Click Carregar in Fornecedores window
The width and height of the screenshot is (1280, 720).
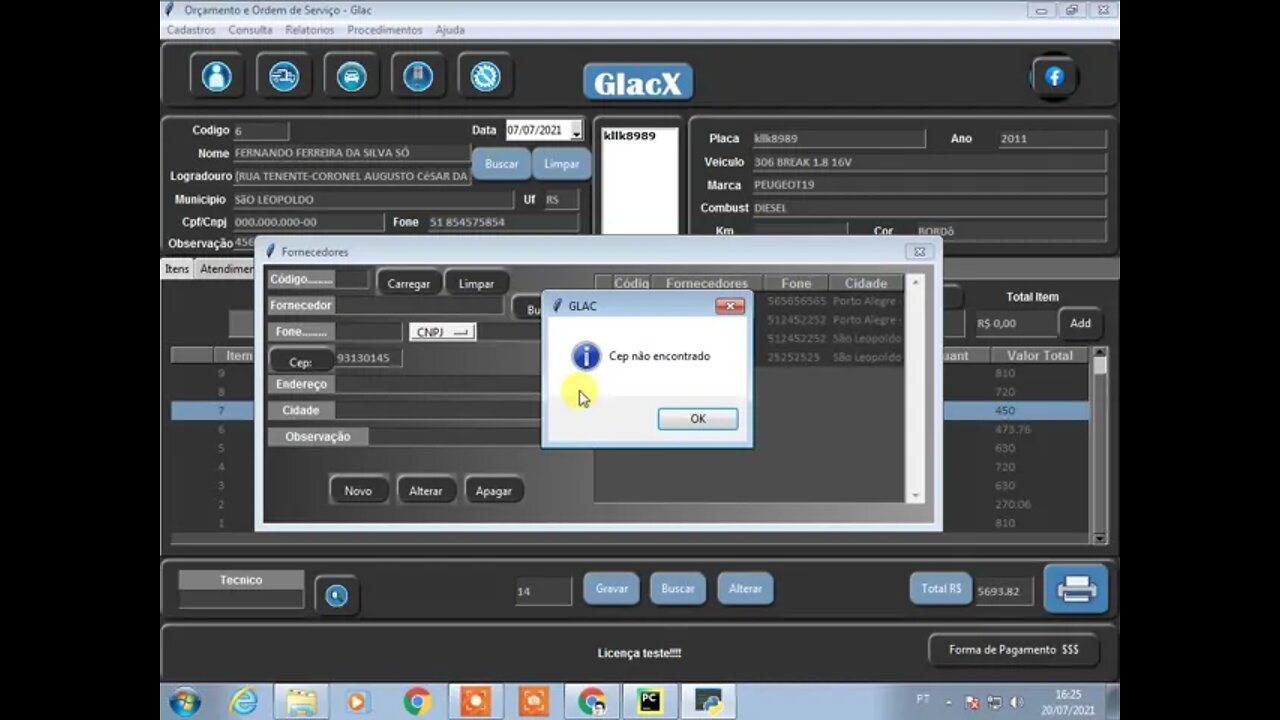(409, 284)
